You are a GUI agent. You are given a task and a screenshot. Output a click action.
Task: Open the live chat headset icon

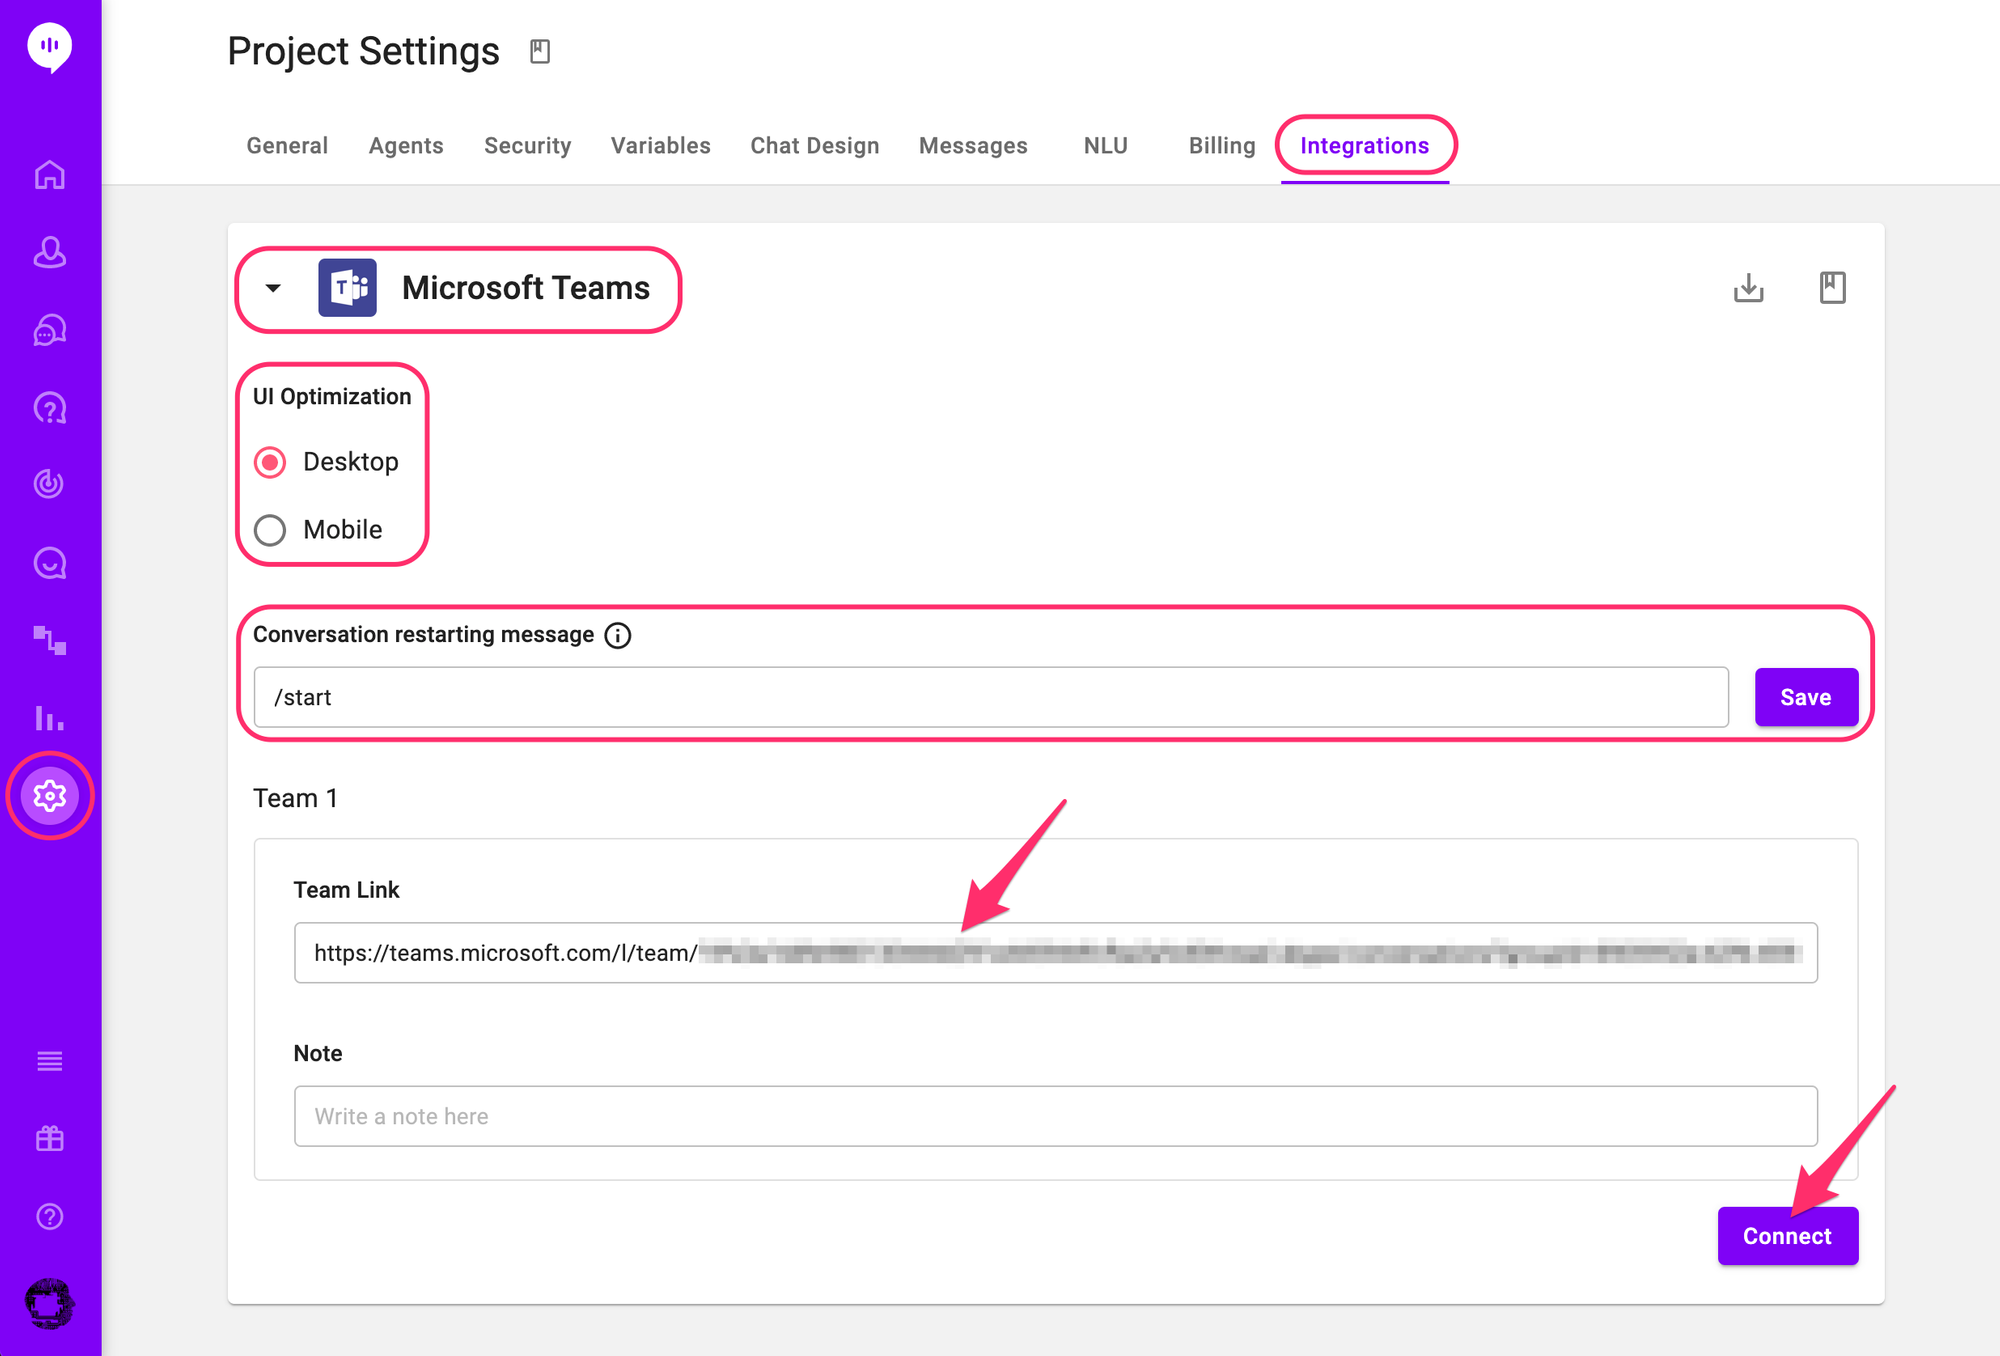50,330
